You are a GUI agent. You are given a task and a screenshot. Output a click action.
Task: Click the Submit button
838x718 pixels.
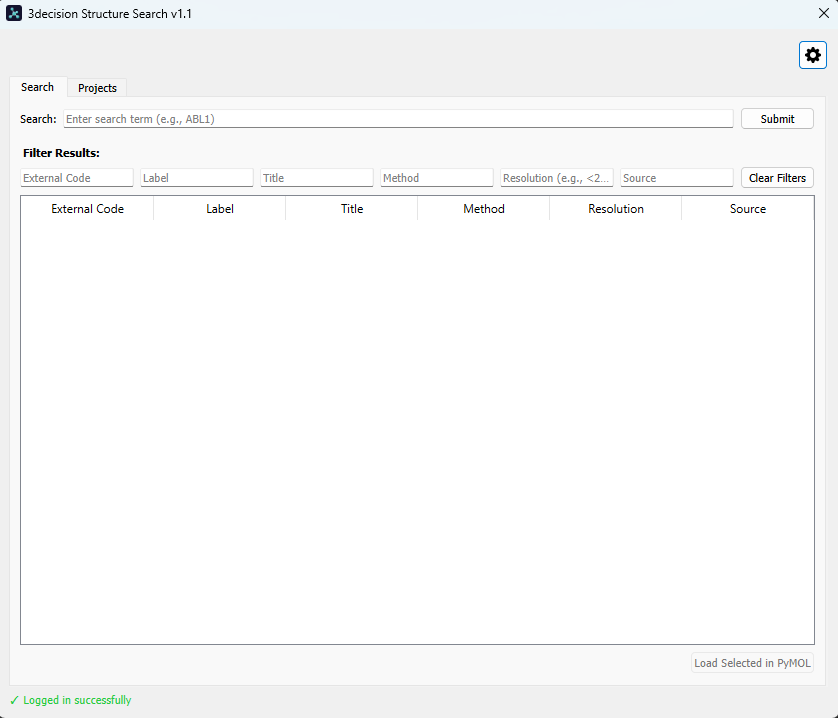tap(777, 119)
